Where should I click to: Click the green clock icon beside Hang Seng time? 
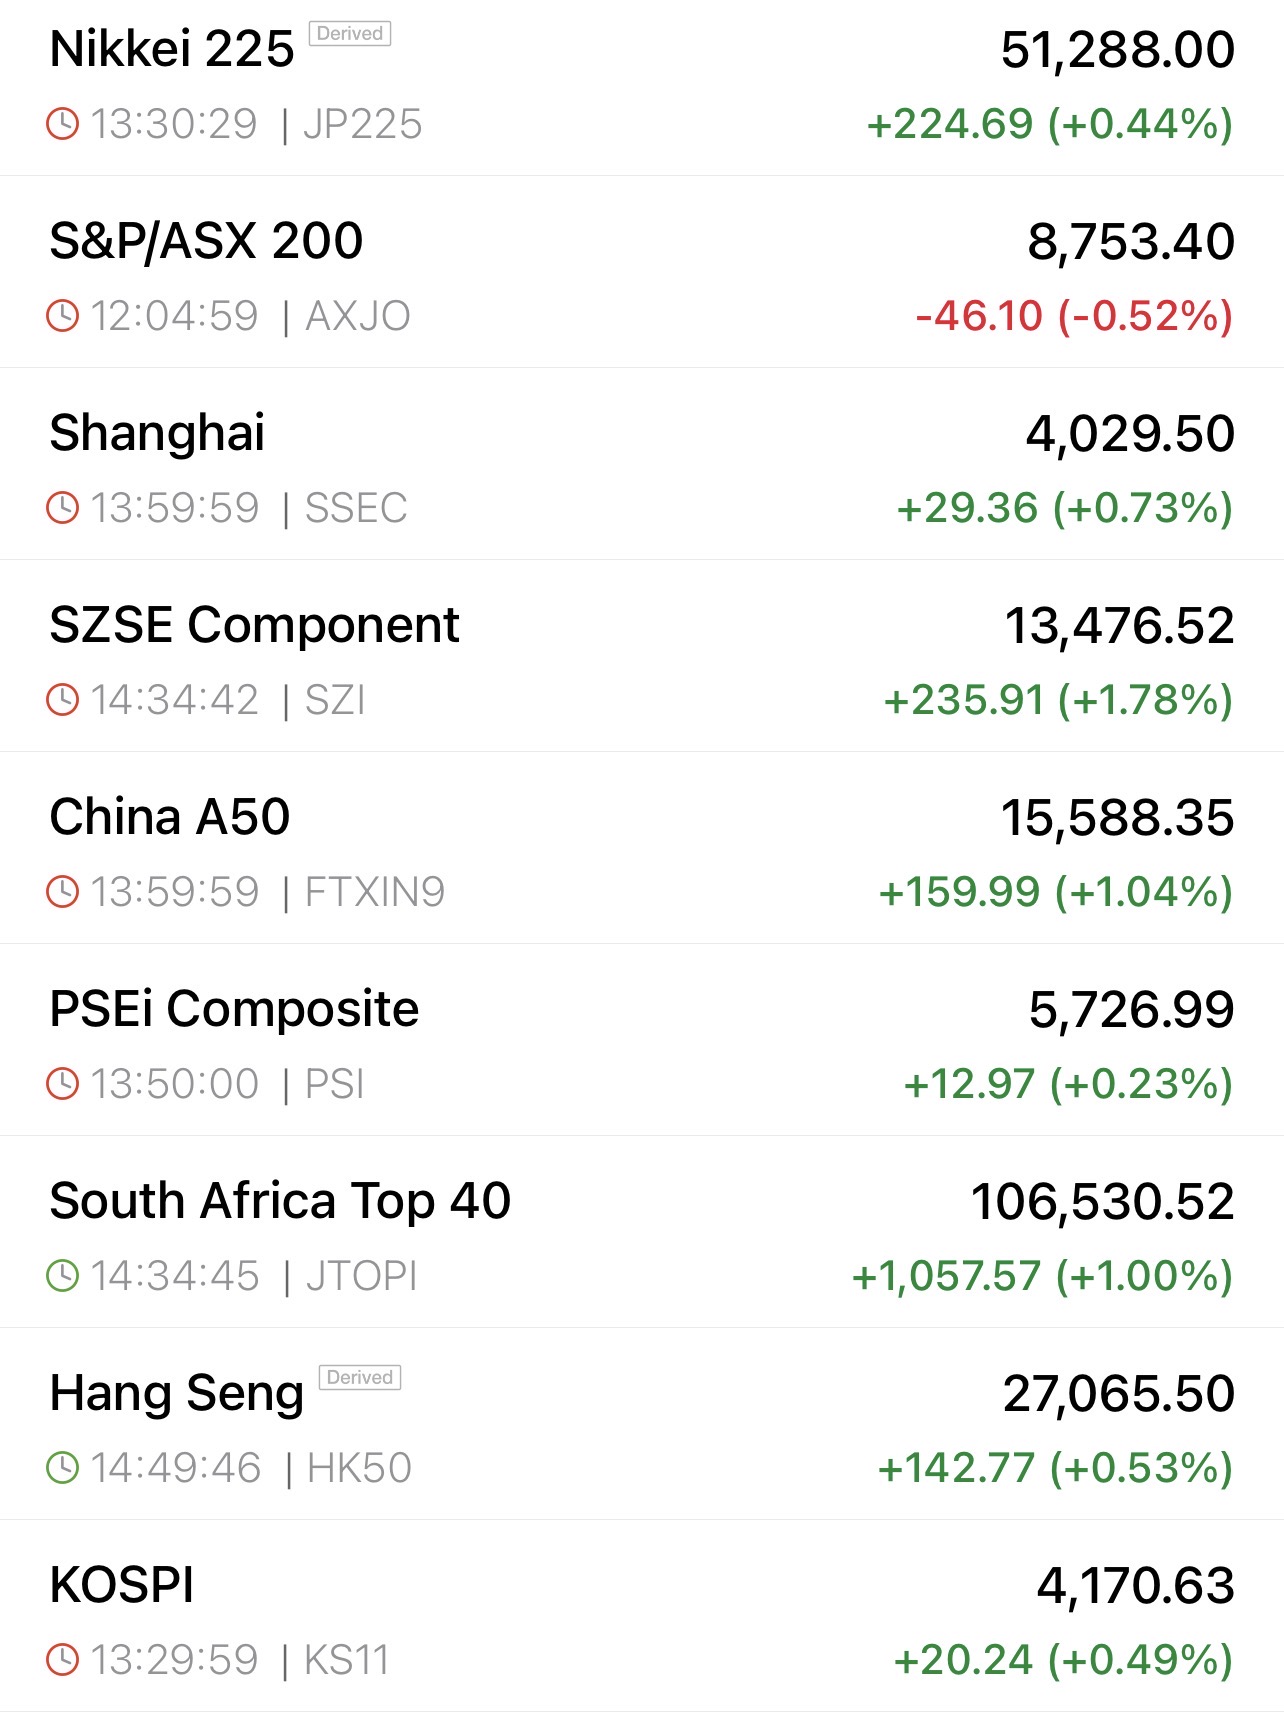point(63,1468)
